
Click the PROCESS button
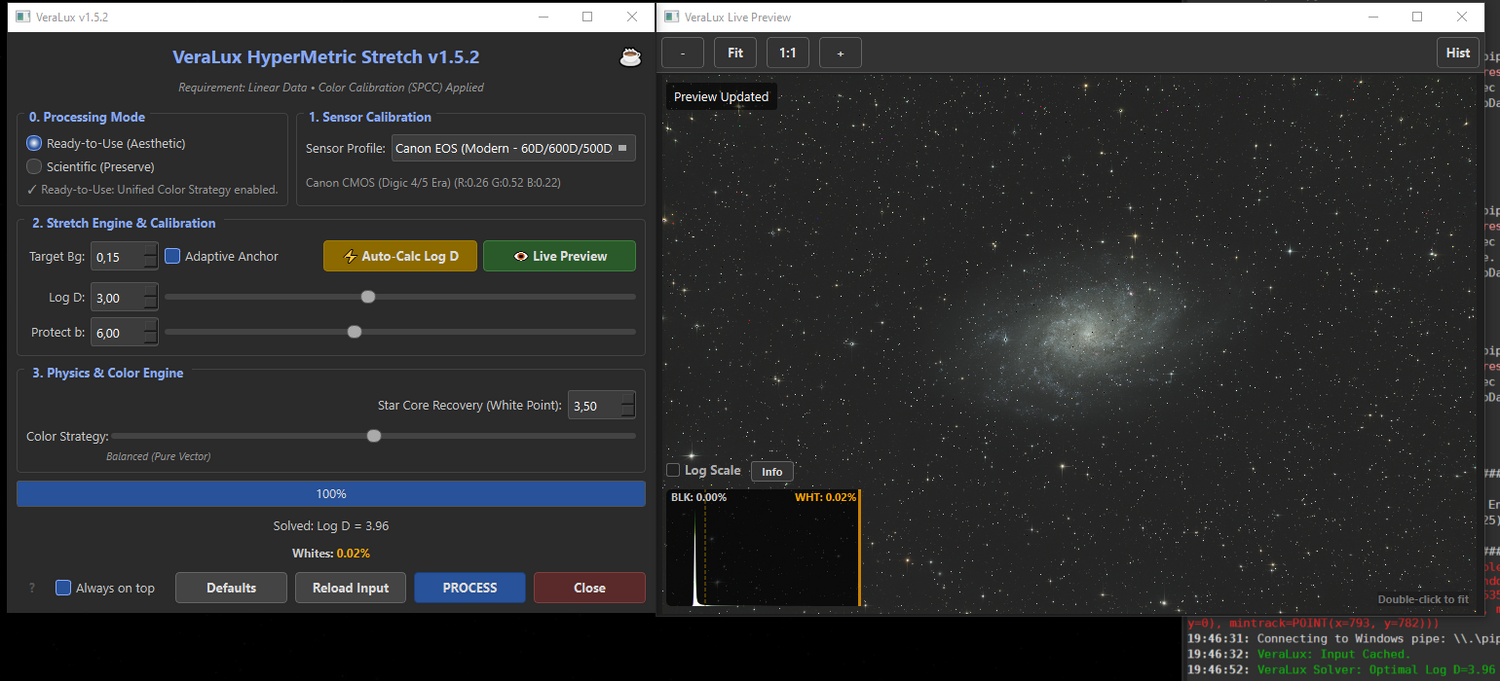(470, 588)
